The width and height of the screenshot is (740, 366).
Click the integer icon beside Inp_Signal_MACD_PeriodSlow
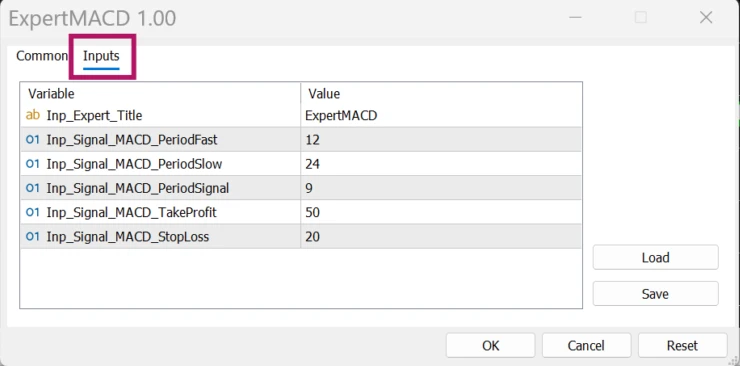click(33, 164)
